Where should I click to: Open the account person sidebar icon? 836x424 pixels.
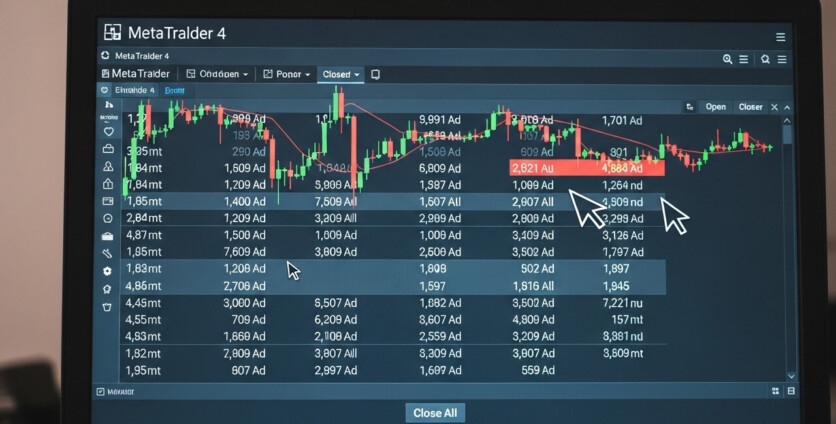point(108,166)
